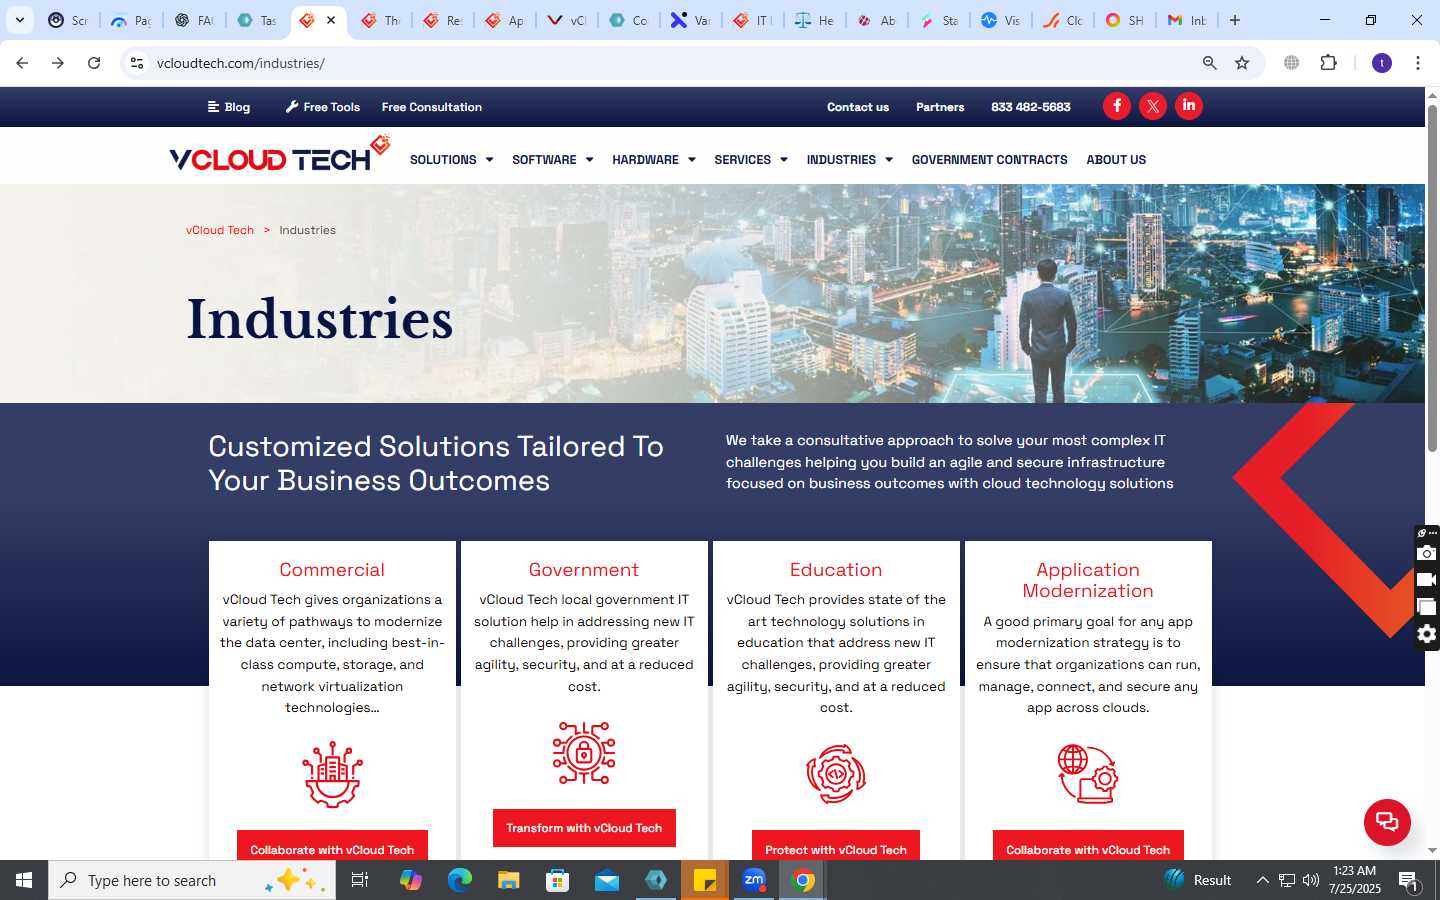Open the Mail app from the taskbar
Viewport: 1440px width, 900px height.
tap(607, 880)
